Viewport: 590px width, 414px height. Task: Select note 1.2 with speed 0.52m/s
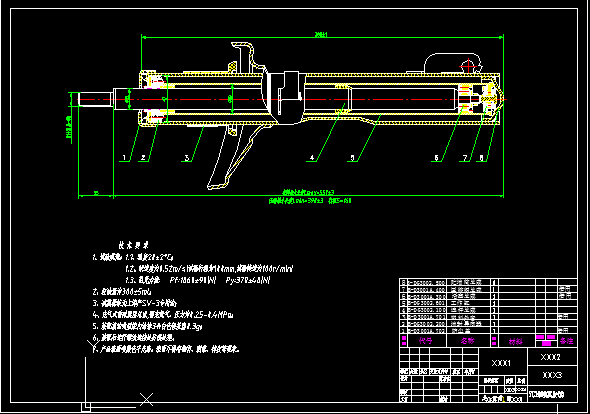pyautogui.click(x=209, y=269)
